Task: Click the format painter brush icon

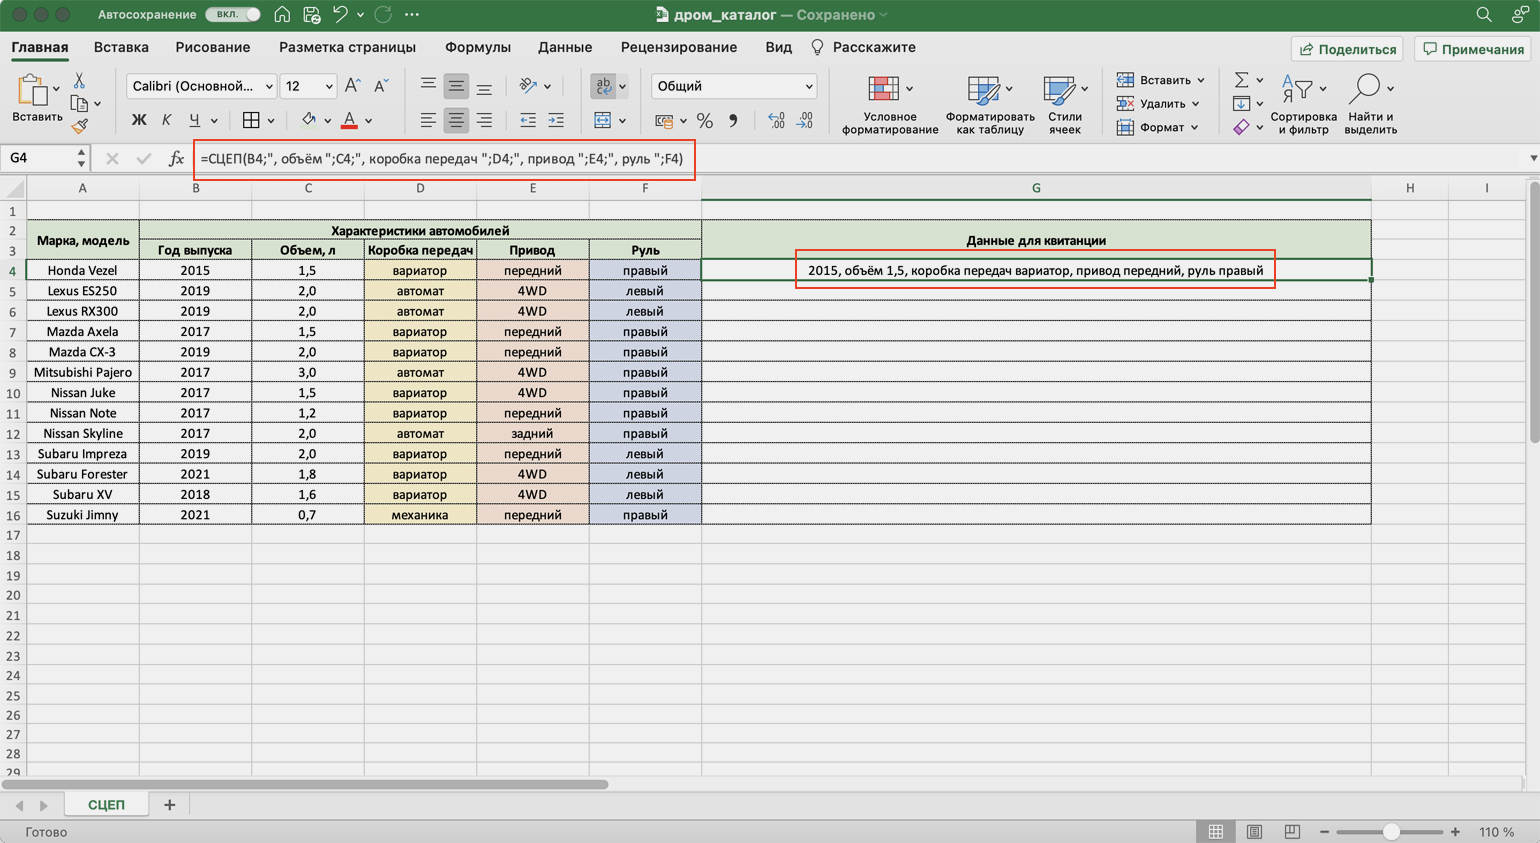Action: coord(79,126)
